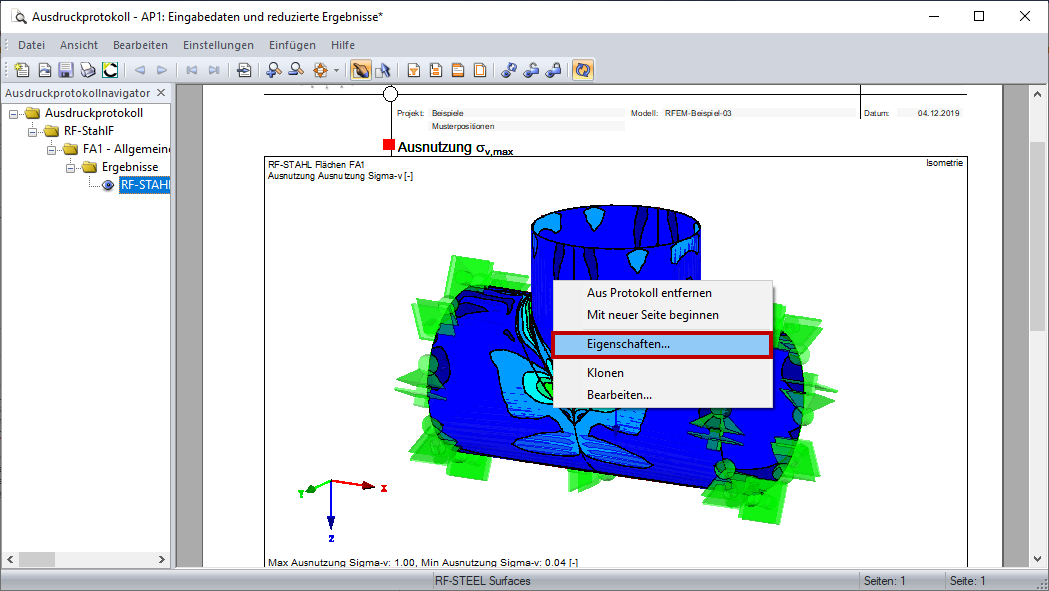Click the new printout report icon

point(21,70)
